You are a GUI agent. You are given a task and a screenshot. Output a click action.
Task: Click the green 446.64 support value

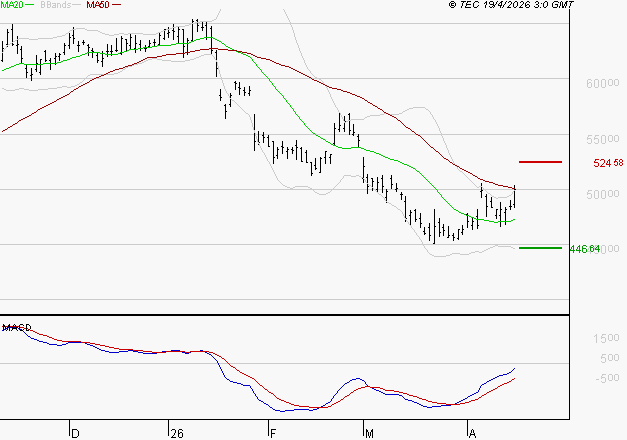585,249
